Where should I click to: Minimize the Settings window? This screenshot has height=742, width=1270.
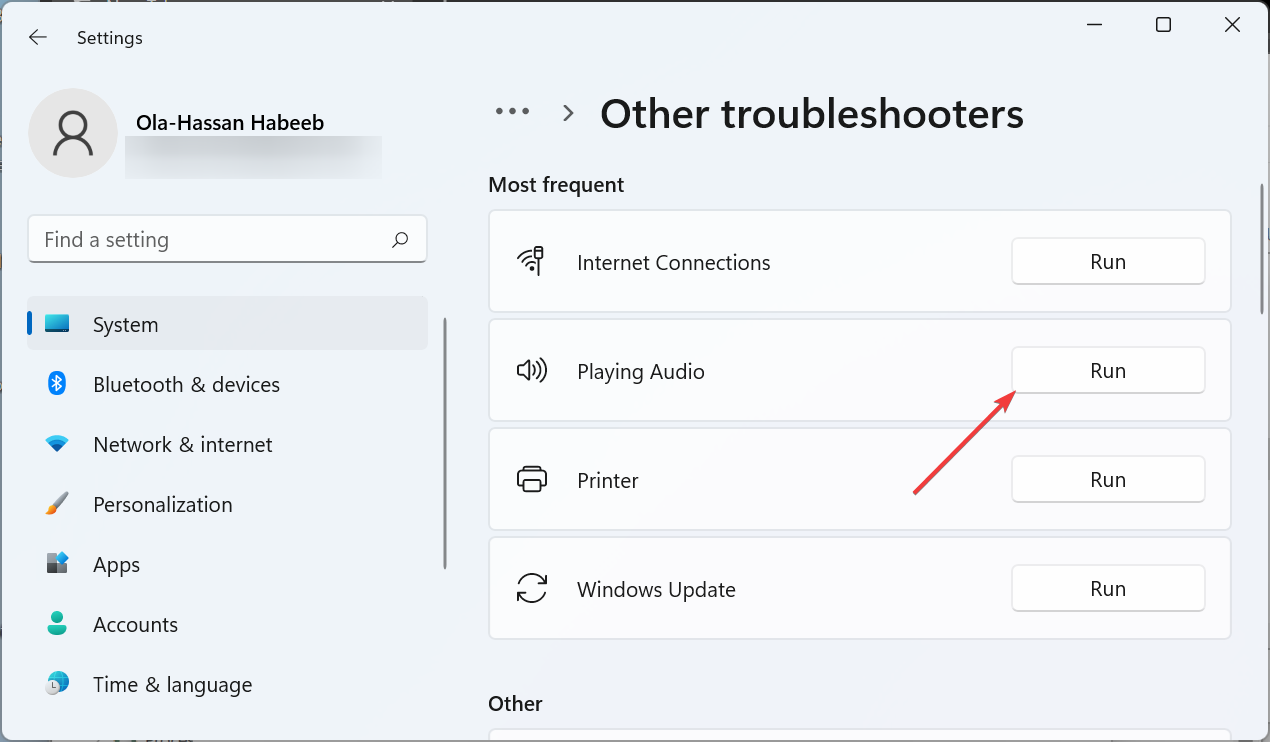[1094, 25]
